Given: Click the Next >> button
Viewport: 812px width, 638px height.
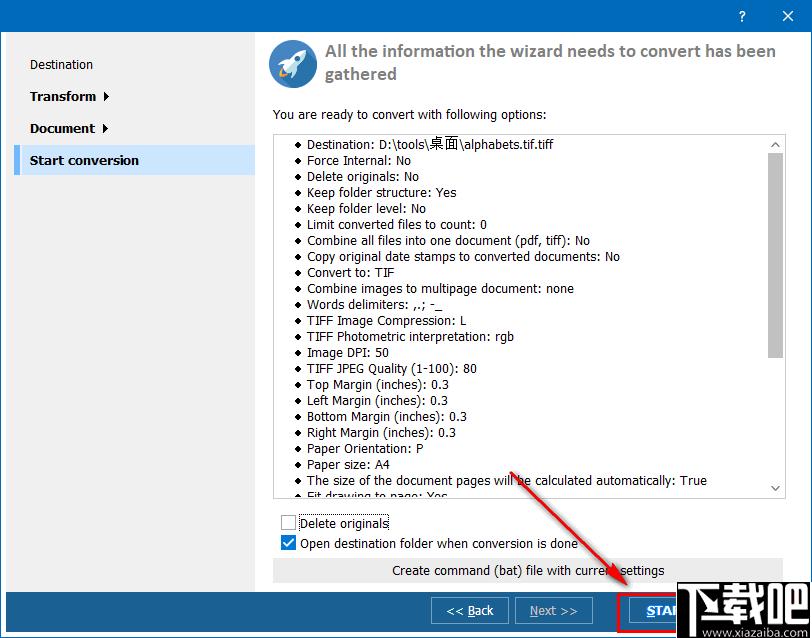Looking at the screenshot, I should [x=554, y=611].
